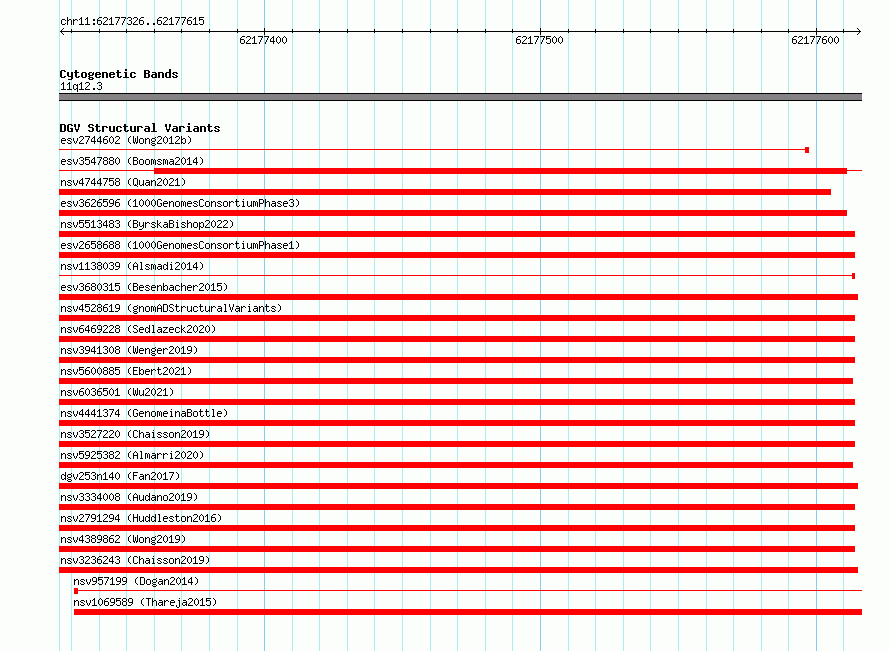Image resolution: width=890 pixels, height=651 pixels.
Task: Click the 62177400 ruler position label
Action: click(x=263, y=40)
